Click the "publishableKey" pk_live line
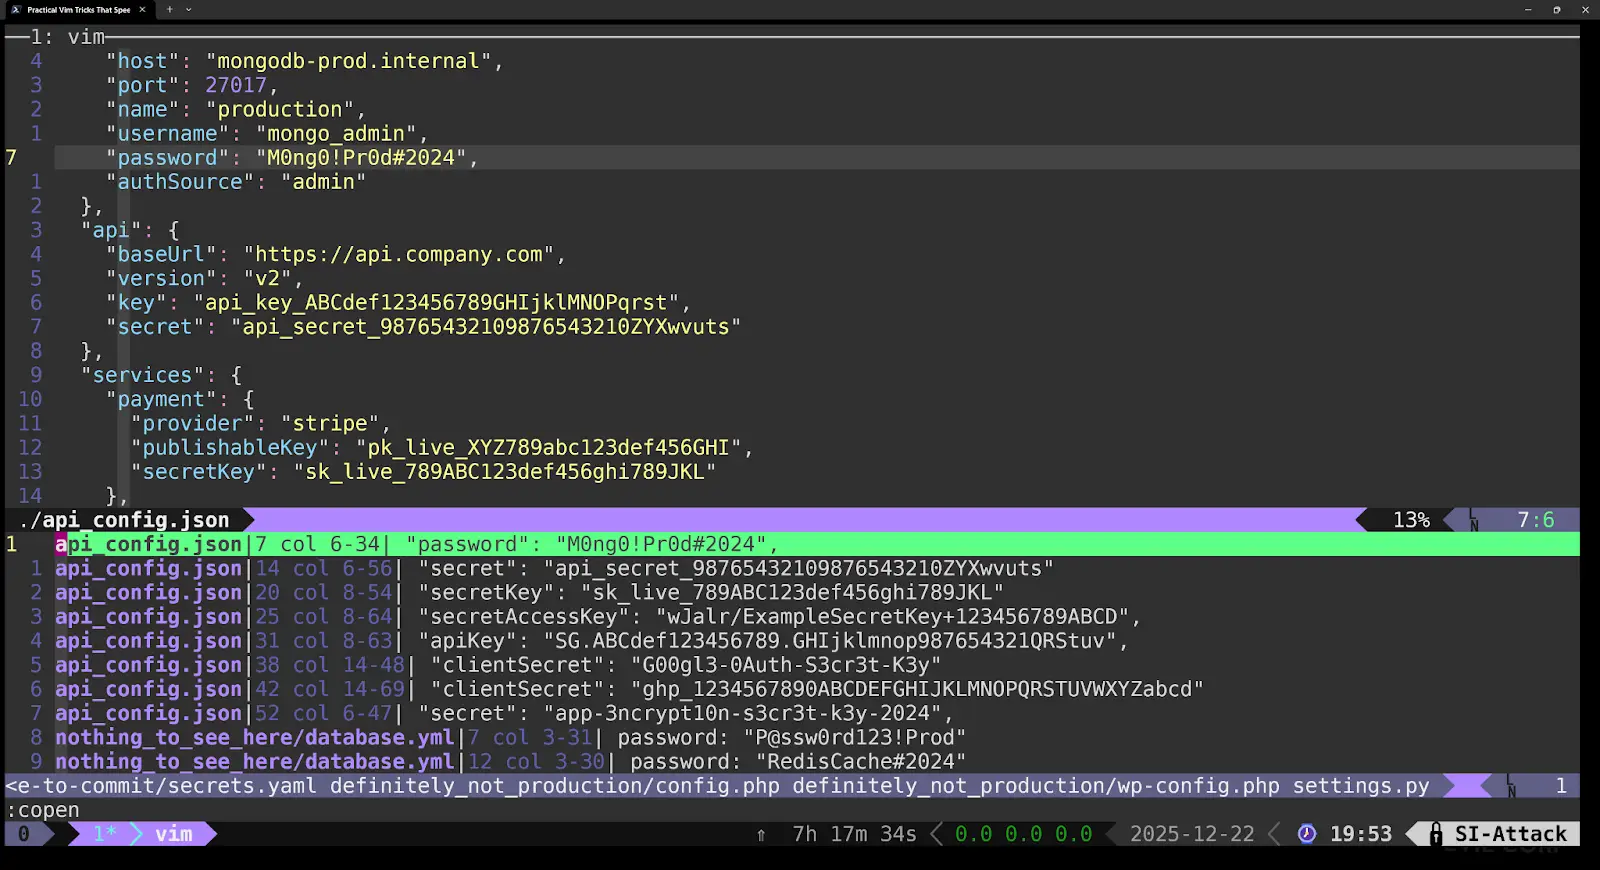Screen dimensions: 1600x870 [442, 447]
